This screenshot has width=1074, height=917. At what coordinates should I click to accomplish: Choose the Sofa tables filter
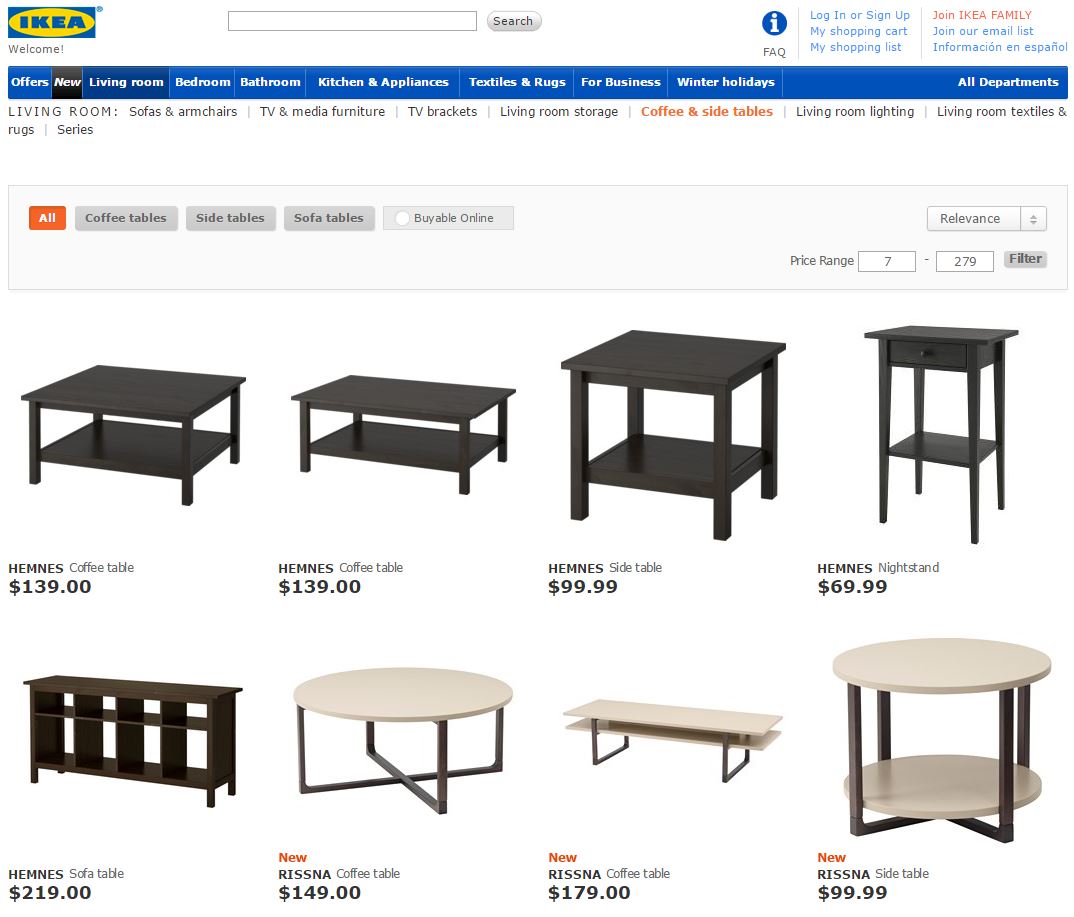click(x=329, y=218)
